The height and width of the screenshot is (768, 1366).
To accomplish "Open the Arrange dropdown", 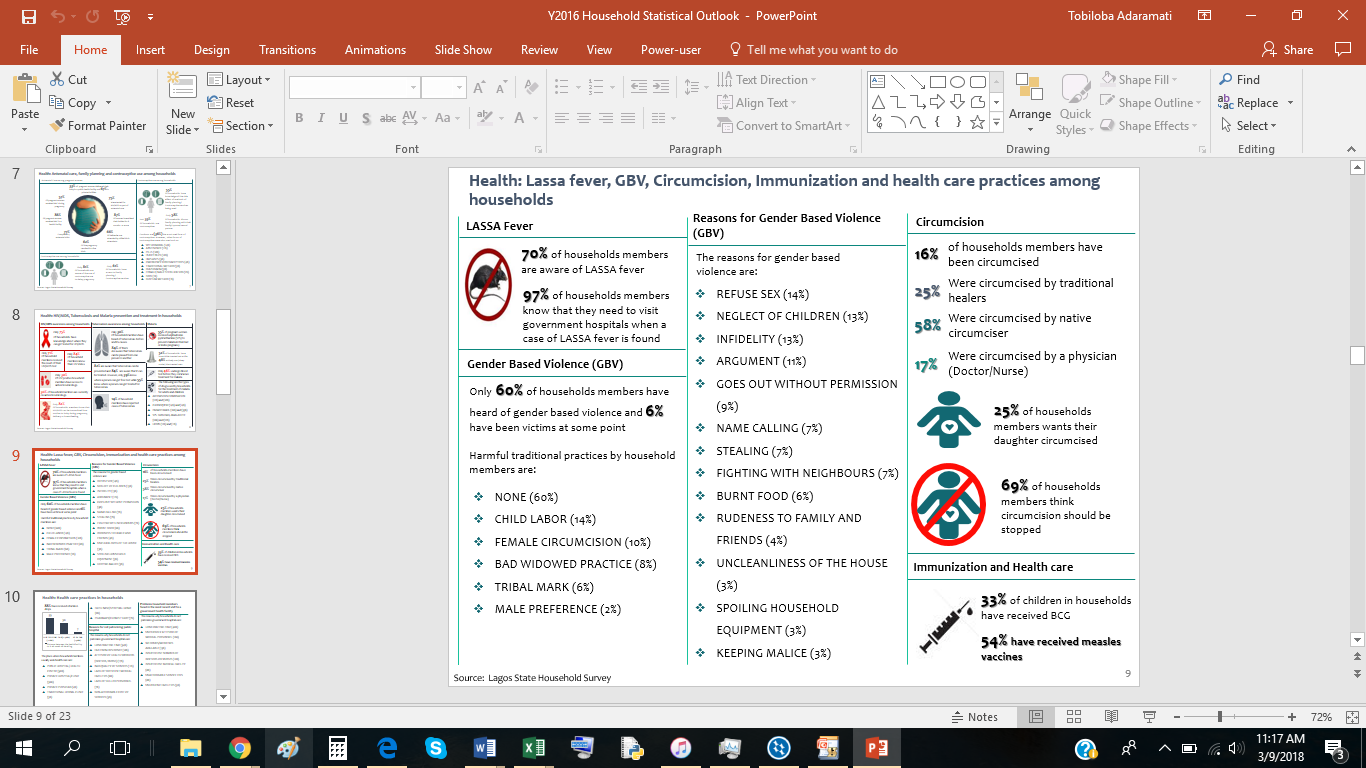I will pyautogui.click(x=1030, y=101).
